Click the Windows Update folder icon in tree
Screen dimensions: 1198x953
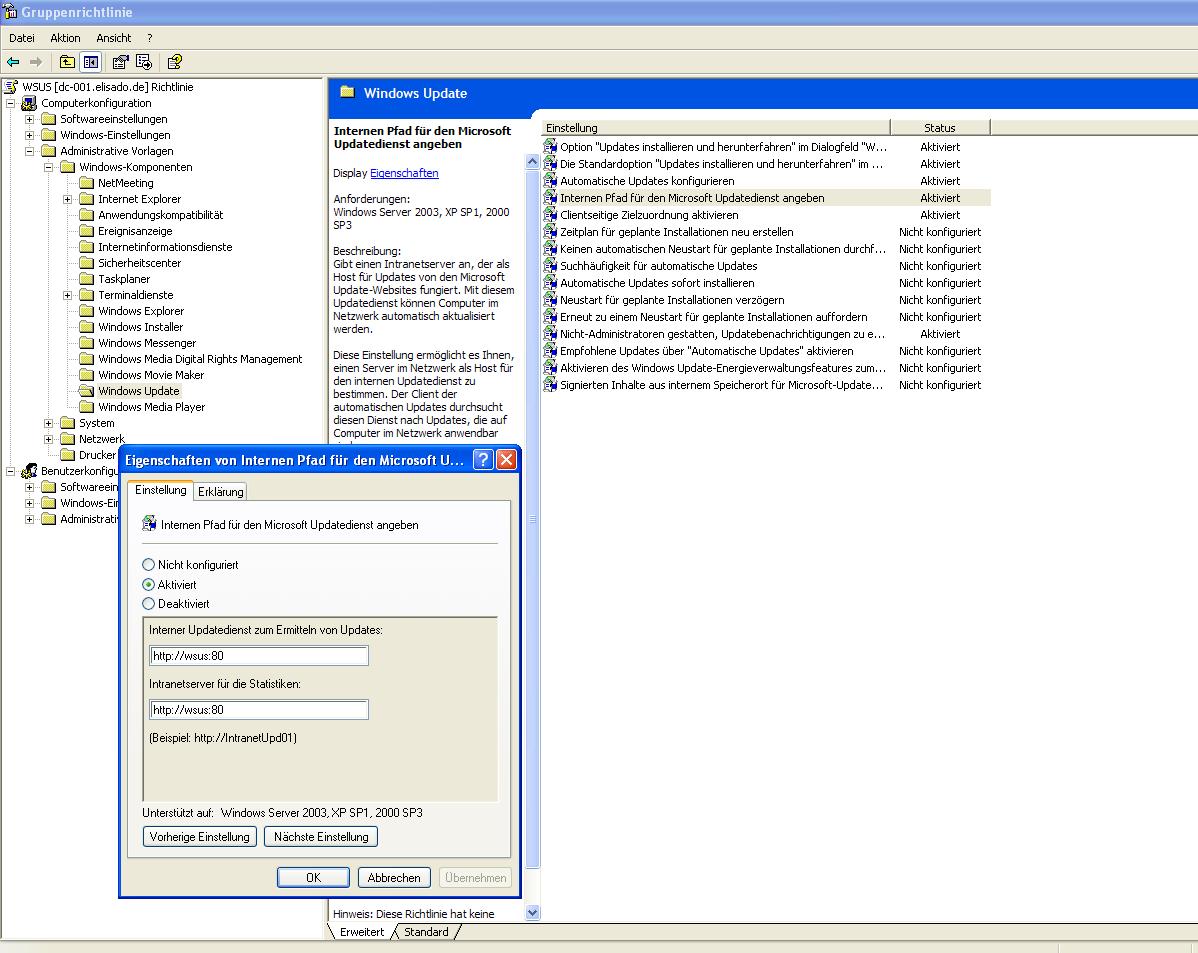86,391
